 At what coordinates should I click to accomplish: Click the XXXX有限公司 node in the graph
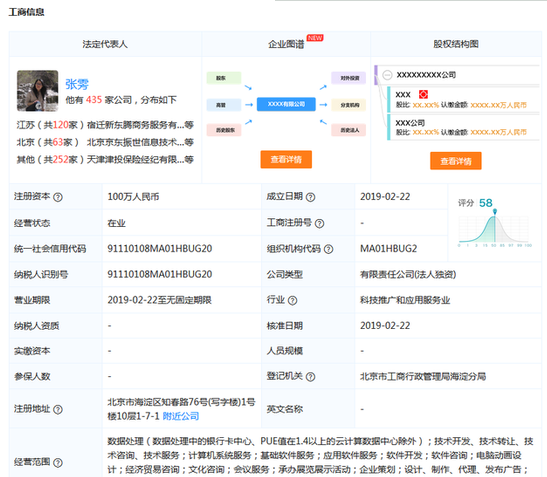286,104
